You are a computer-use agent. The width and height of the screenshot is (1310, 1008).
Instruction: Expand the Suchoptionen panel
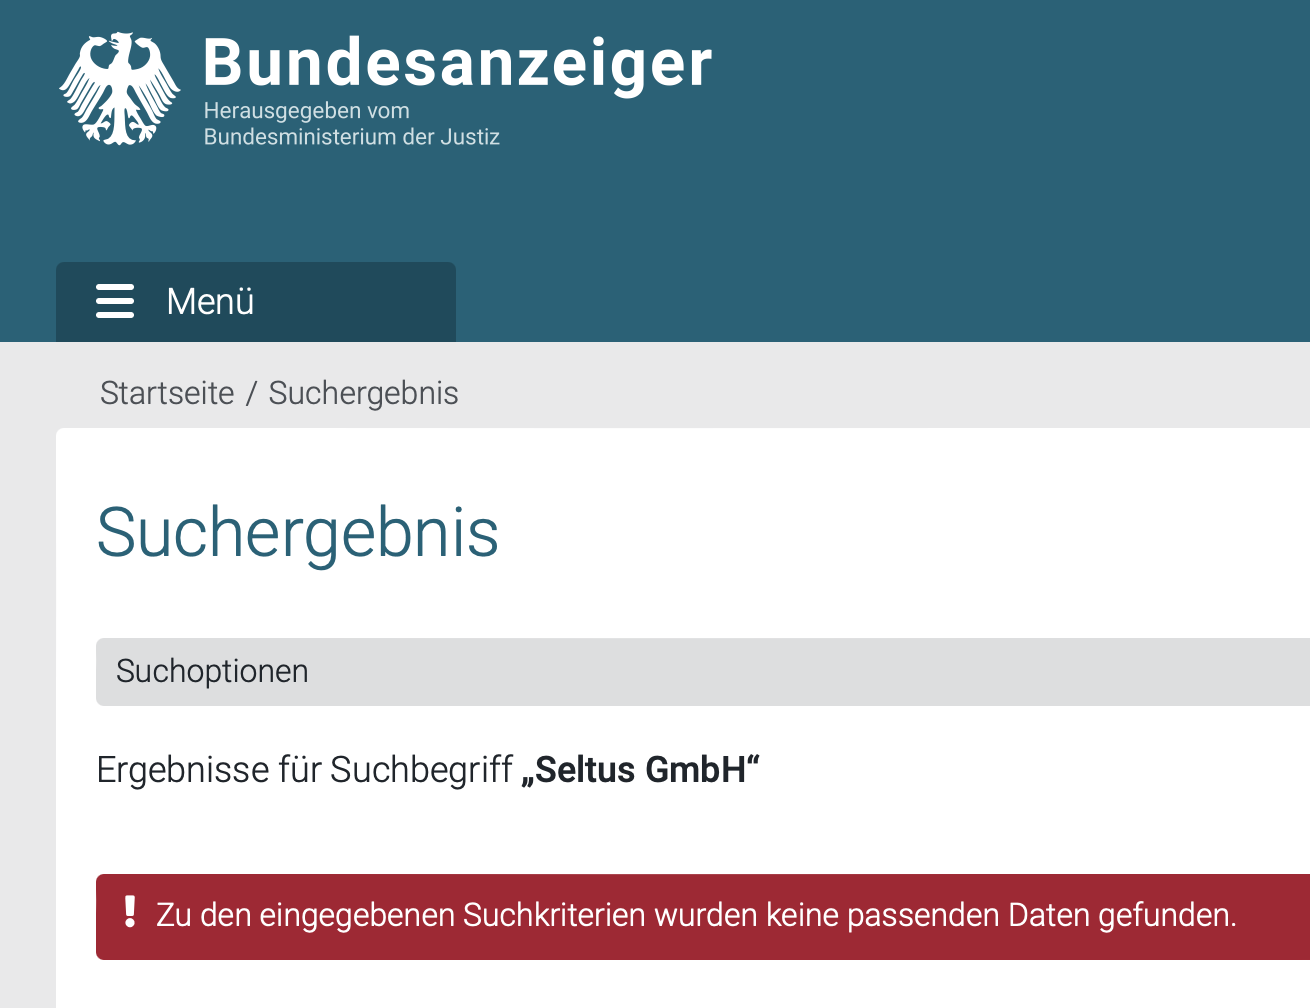pyautogui.click(x=700, y=671)
